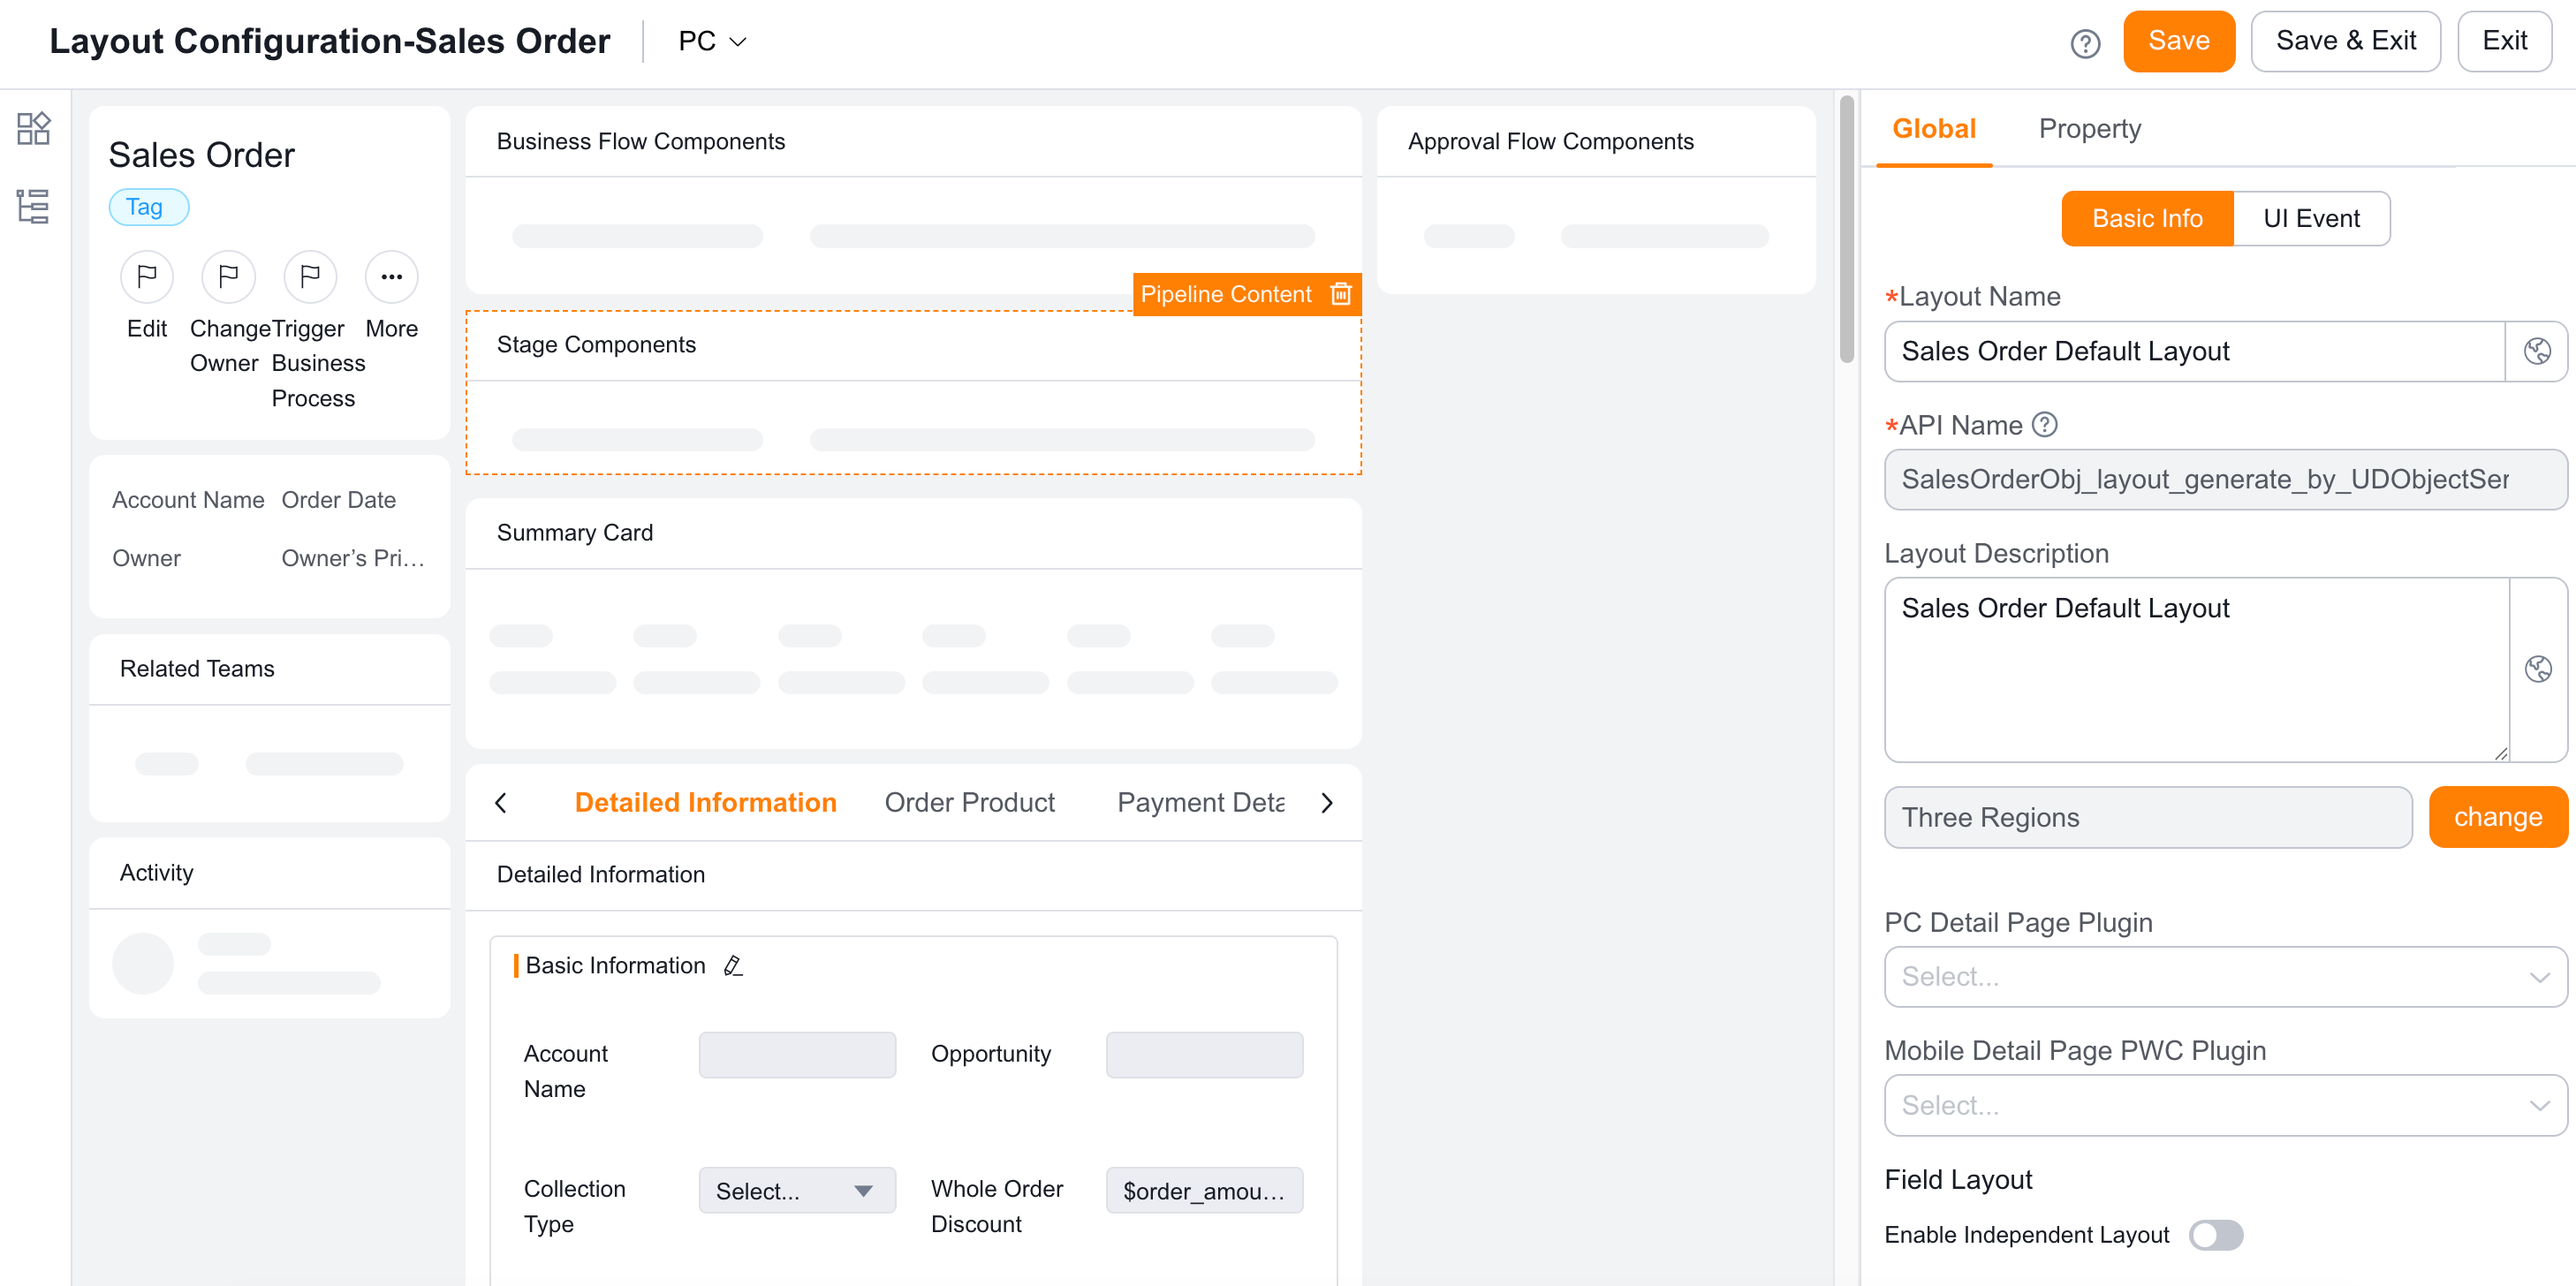Select the Basic Info segment
The image size is (2576, 1286).
(2147, 218)
